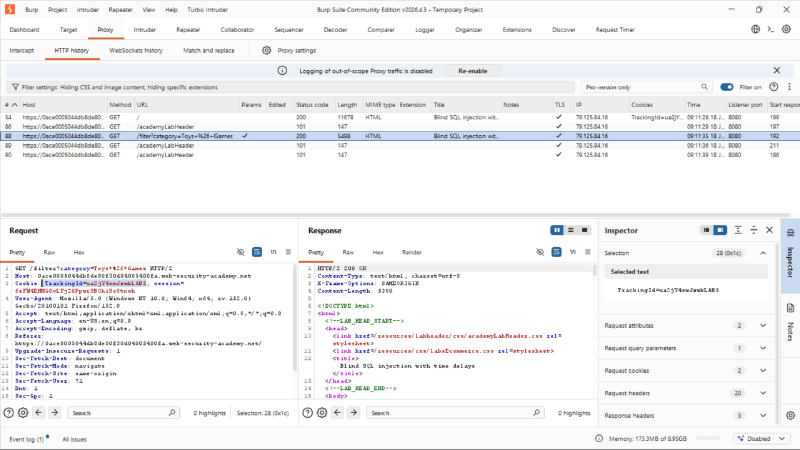Viewport: 800px width, 450px height.
Task: Click the memory usage progress bar
Action: [708, 438]
